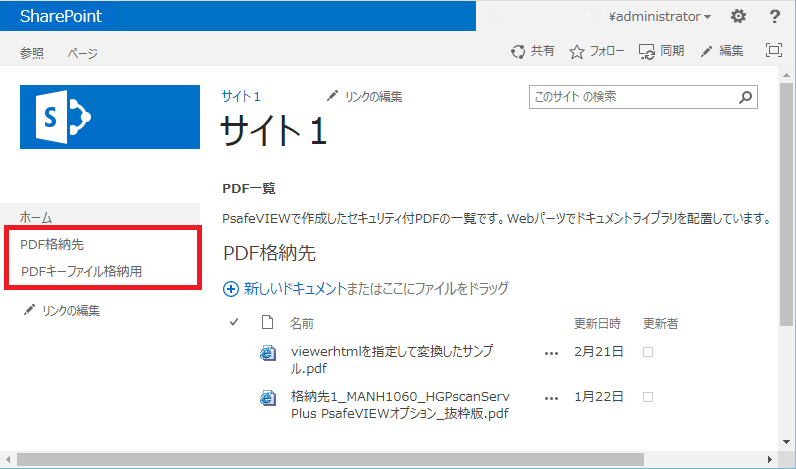
Task: Open viewerhtmlを指定して変換したサンプル.pdf
Action: (x=392, y=359)
